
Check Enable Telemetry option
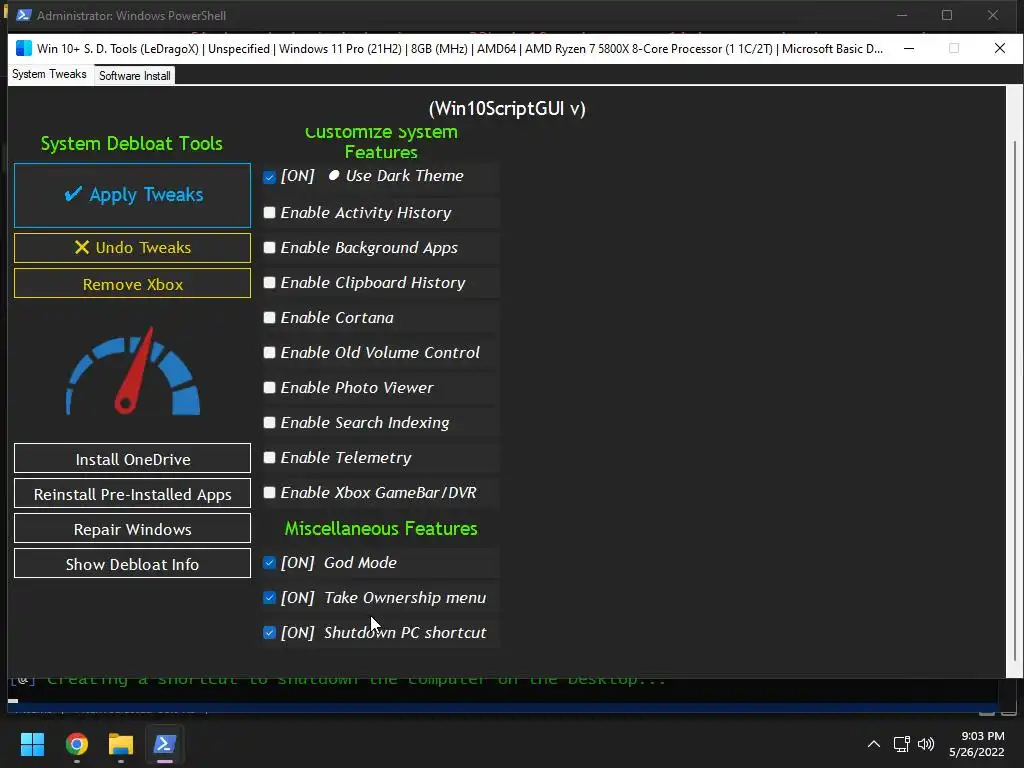point(269,457)
